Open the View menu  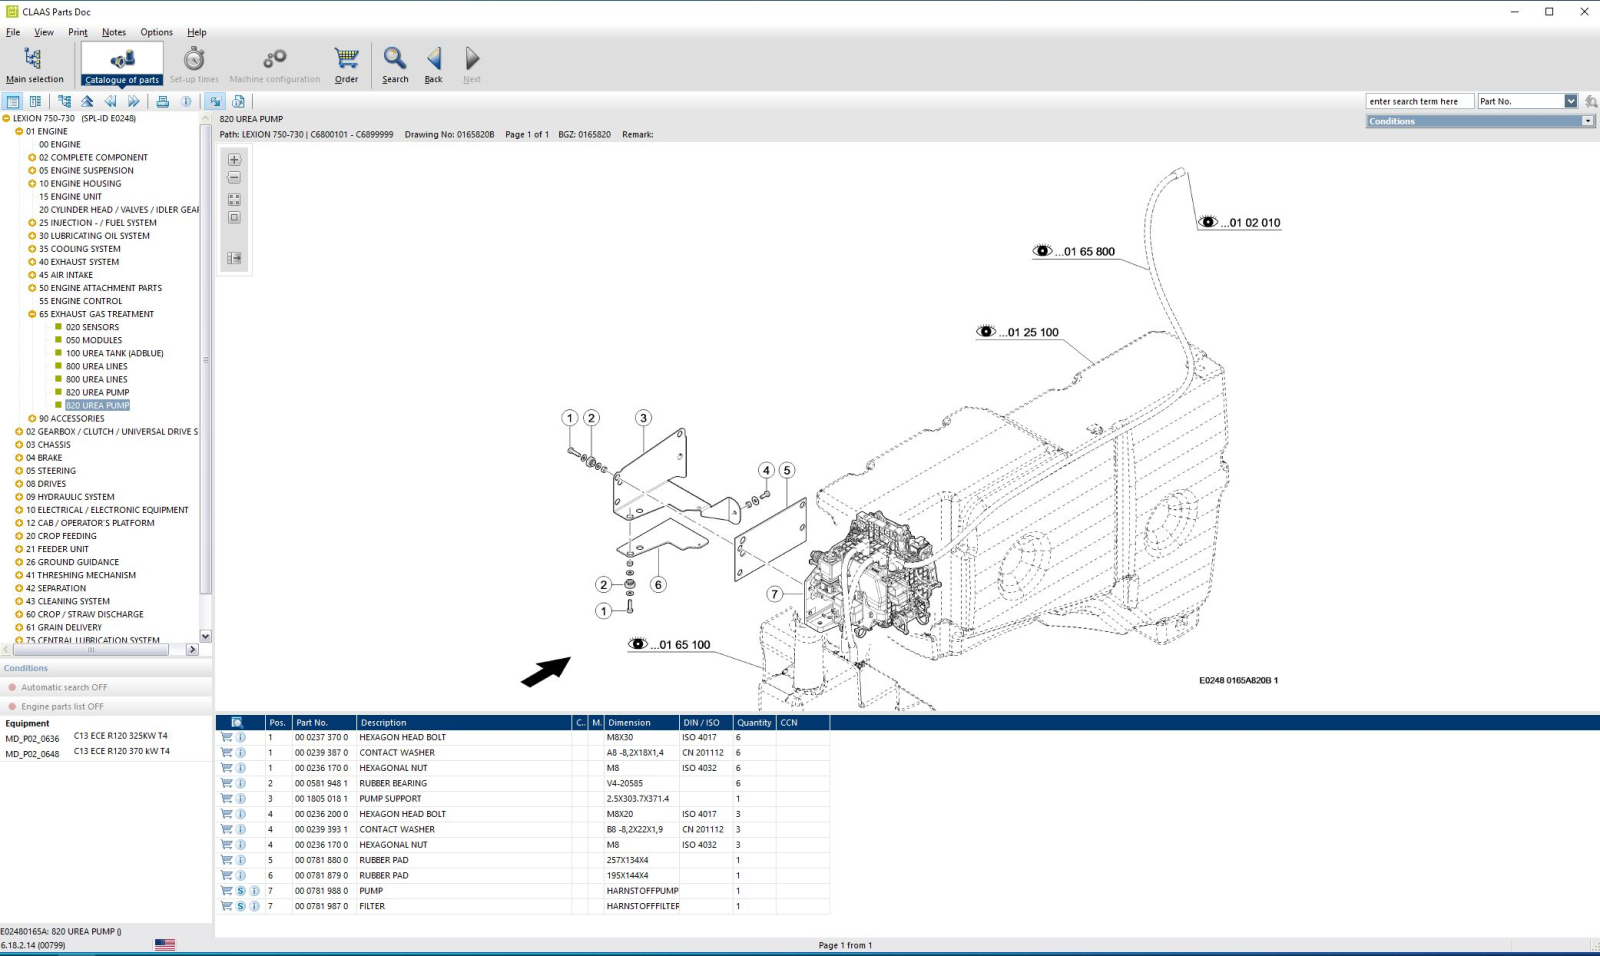pyautogui.click(x=44, y=32)
